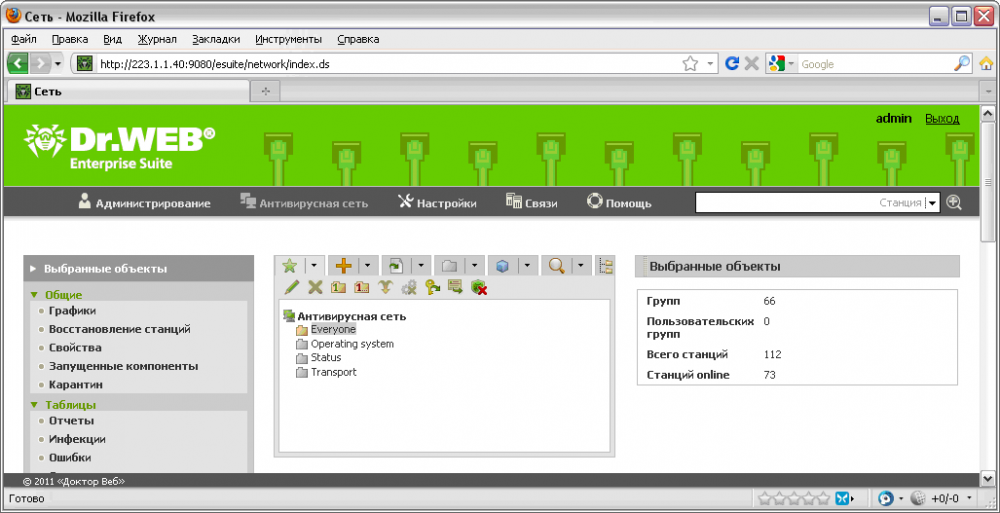Screen dimensions: 1000x513
Task: Open the Станция search type dropdown
Action: 932,203
